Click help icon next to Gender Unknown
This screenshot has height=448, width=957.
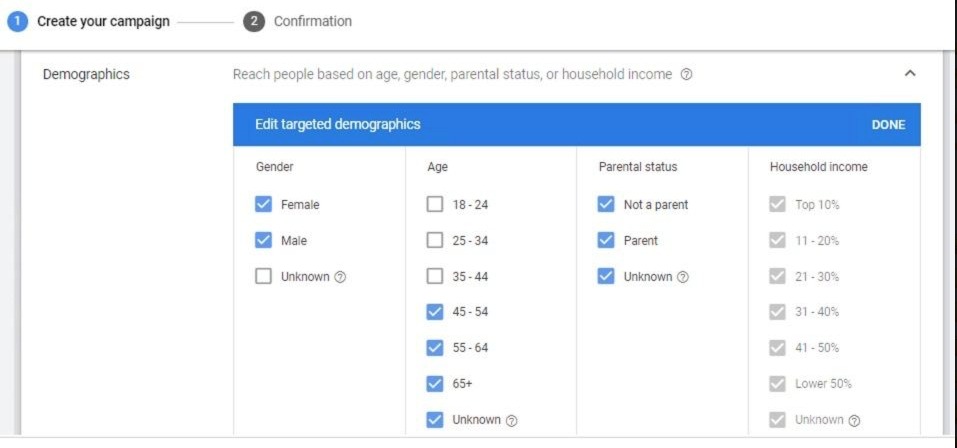tap(340, 277)
